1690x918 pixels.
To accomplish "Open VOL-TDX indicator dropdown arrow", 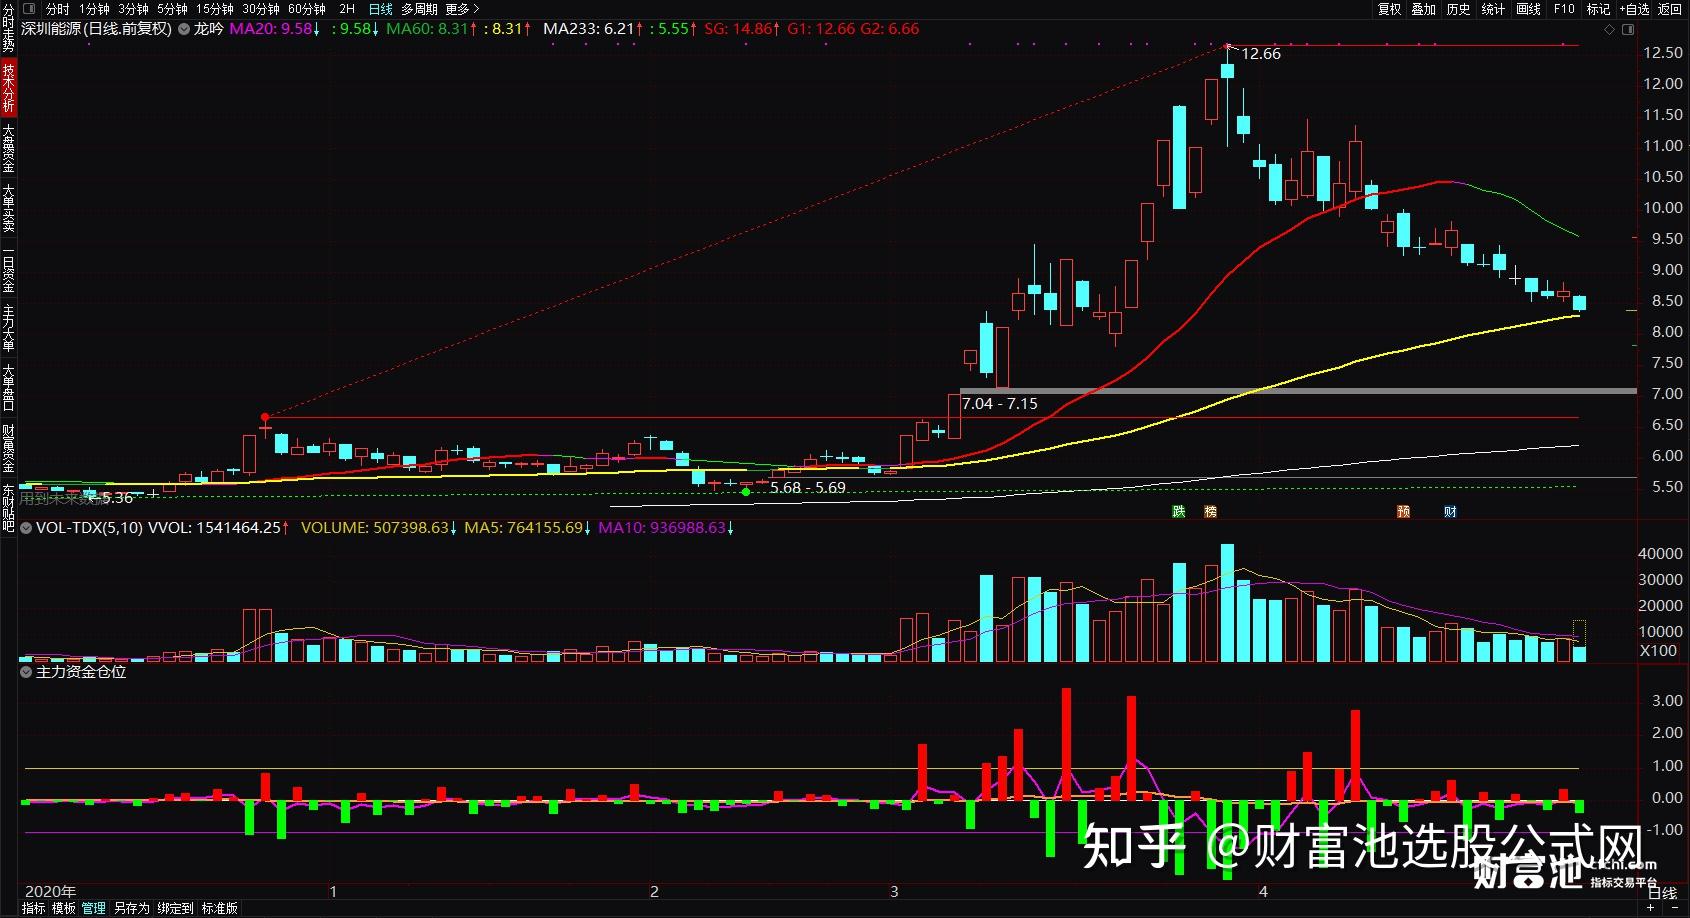I will (26, 528).
